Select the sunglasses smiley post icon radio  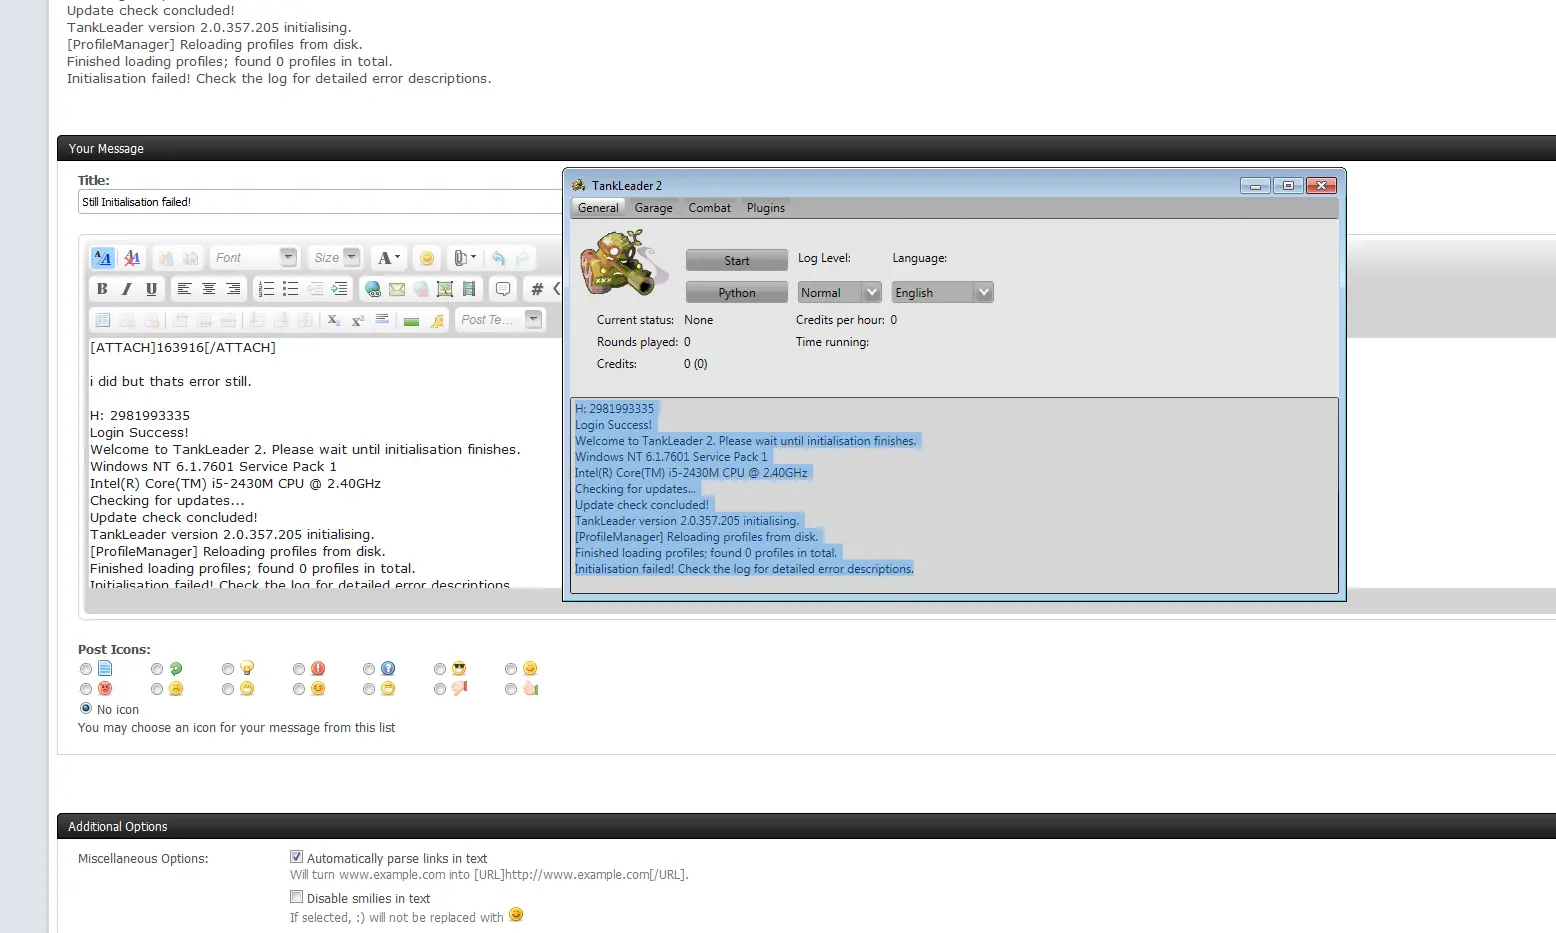tap(440, 669)
